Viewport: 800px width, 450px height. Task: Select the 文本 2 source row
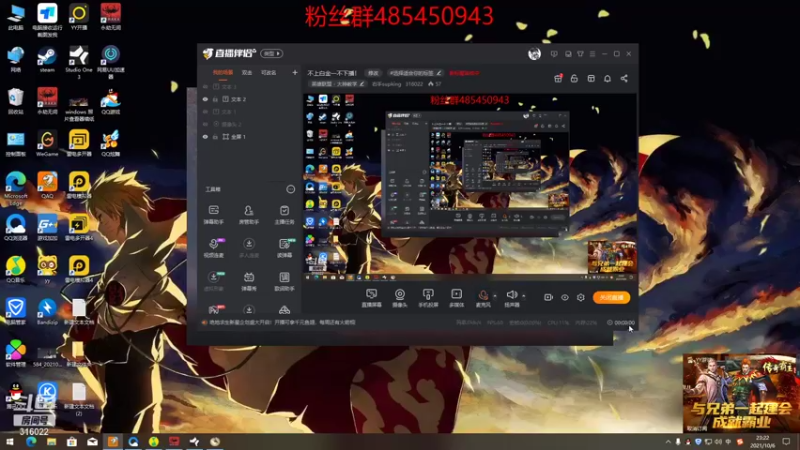[x=250, y=99]
